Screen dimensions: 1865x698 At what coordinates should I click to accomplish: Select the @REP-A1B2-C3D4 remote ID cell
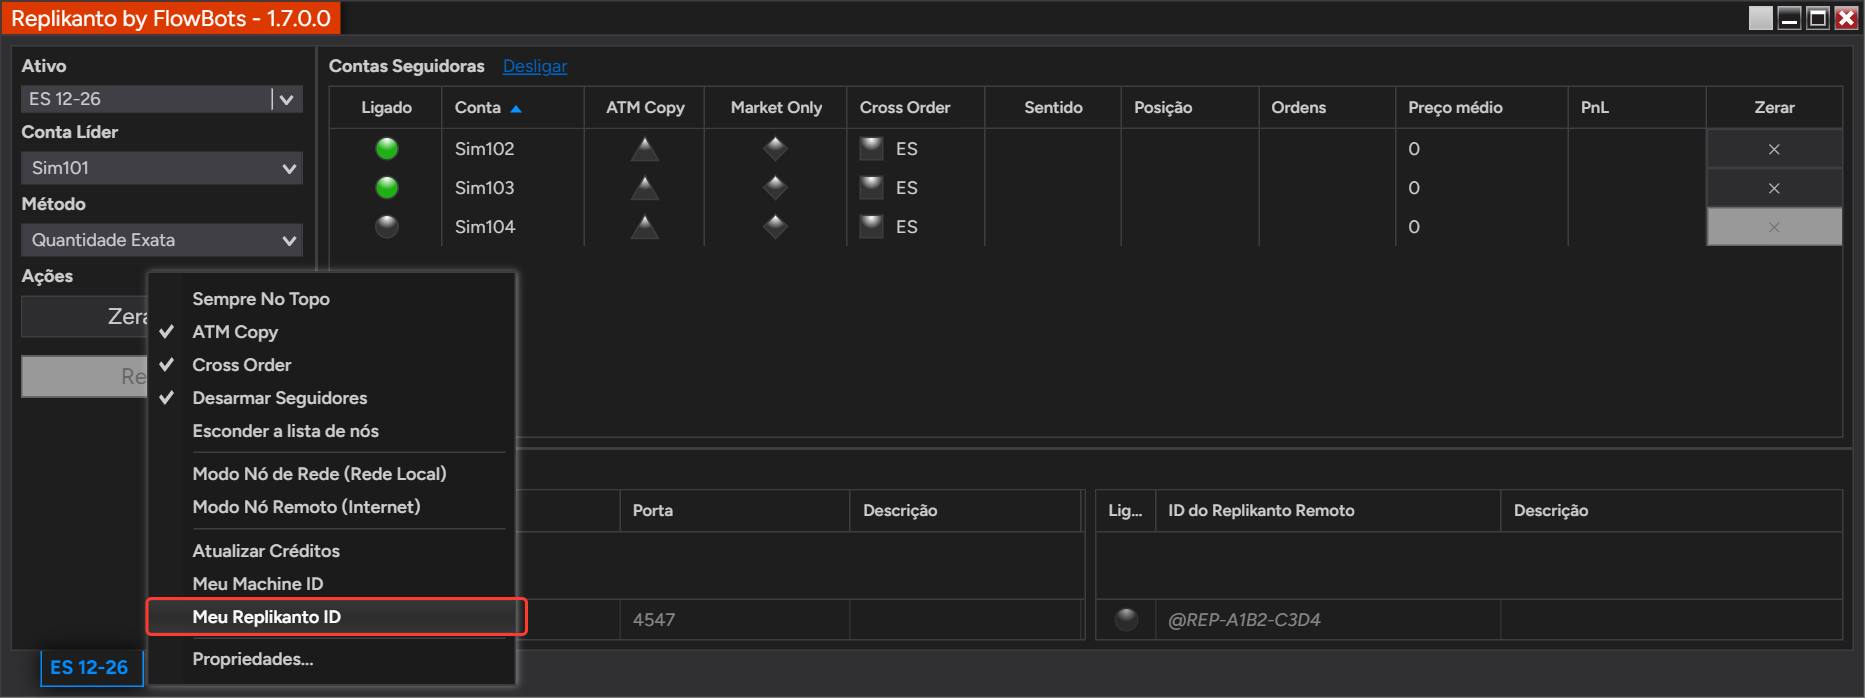tap(1327, 620)
